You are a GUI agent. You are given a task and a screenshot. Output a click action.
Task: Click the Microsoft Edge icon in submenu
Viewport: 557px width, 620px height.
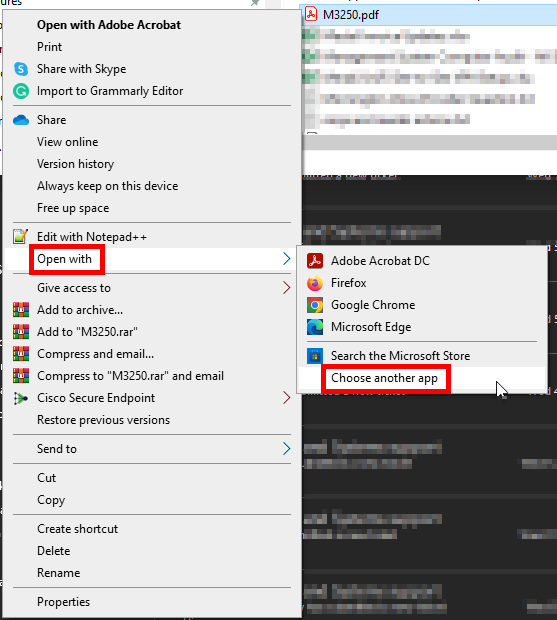315,327
